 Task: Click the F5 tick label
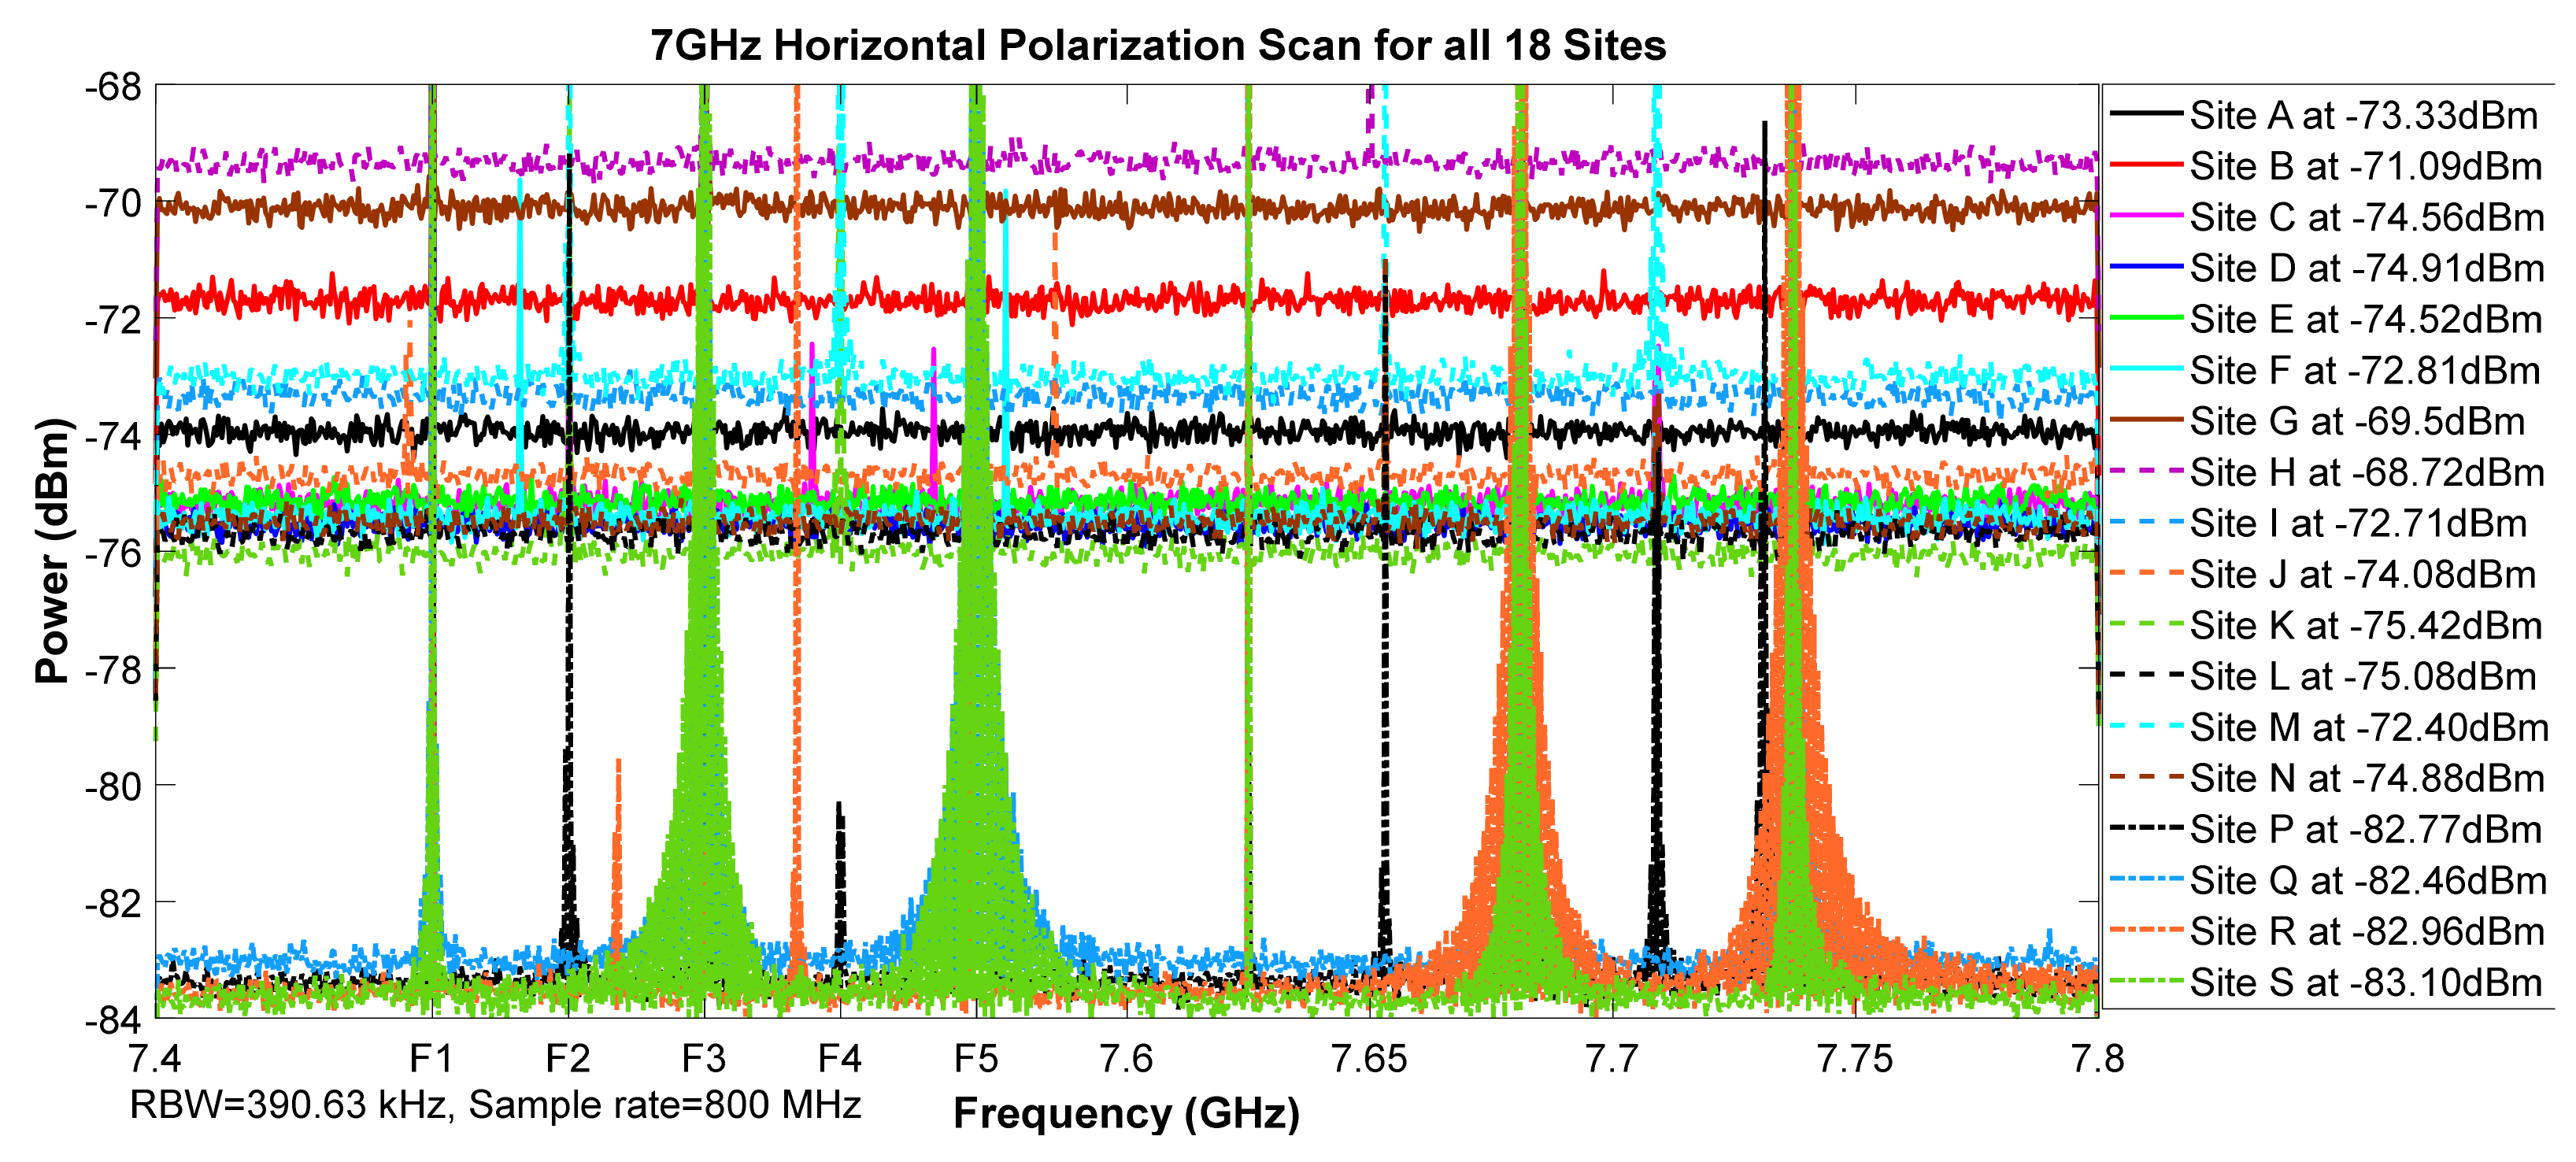(x=977, y=1058)
